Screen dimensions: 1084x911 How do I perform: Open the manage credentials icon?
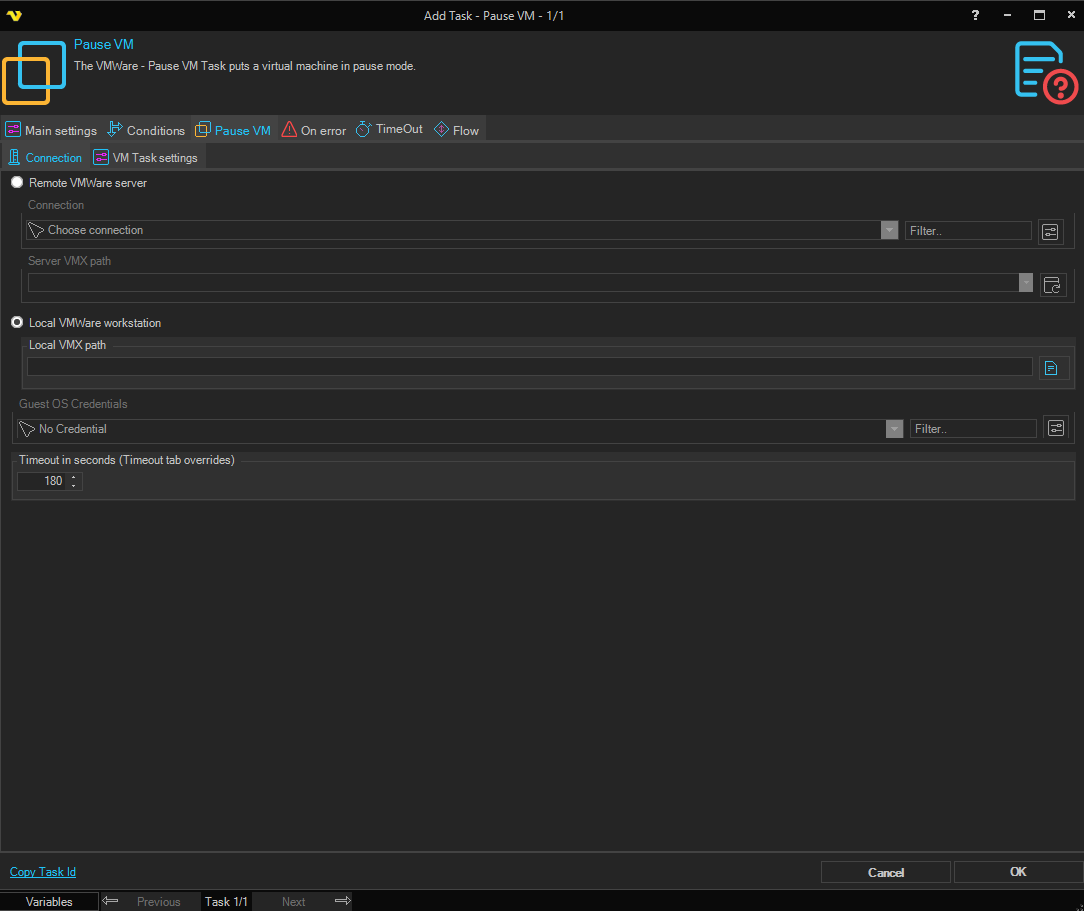coord(1055,429)
